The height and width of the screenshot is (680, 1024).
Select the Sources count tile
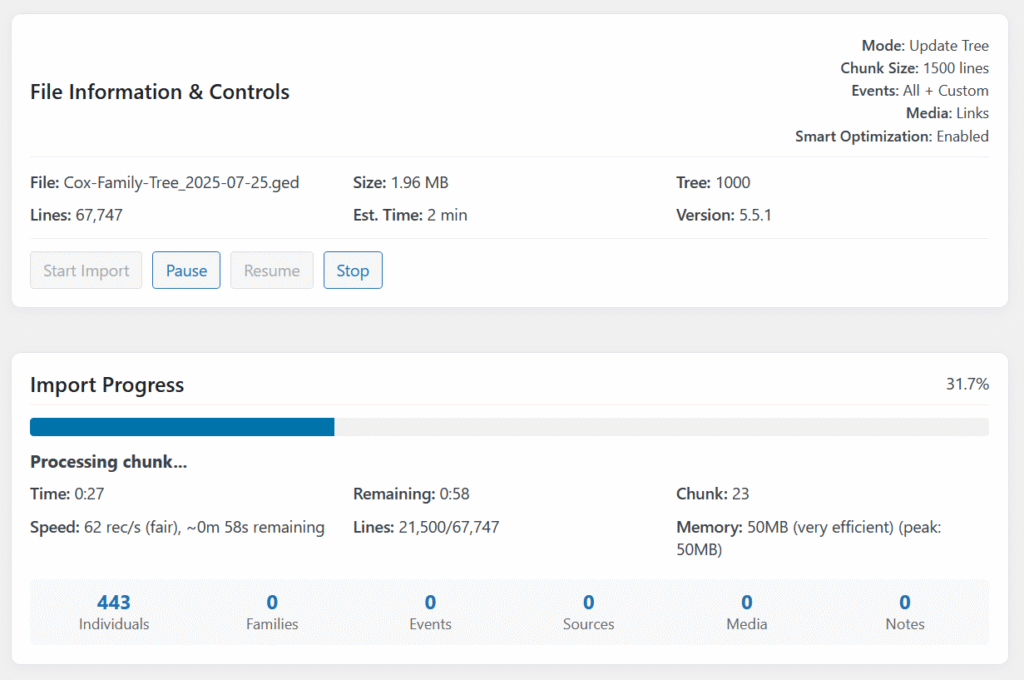pyautogui.click(x=588, y=611)
